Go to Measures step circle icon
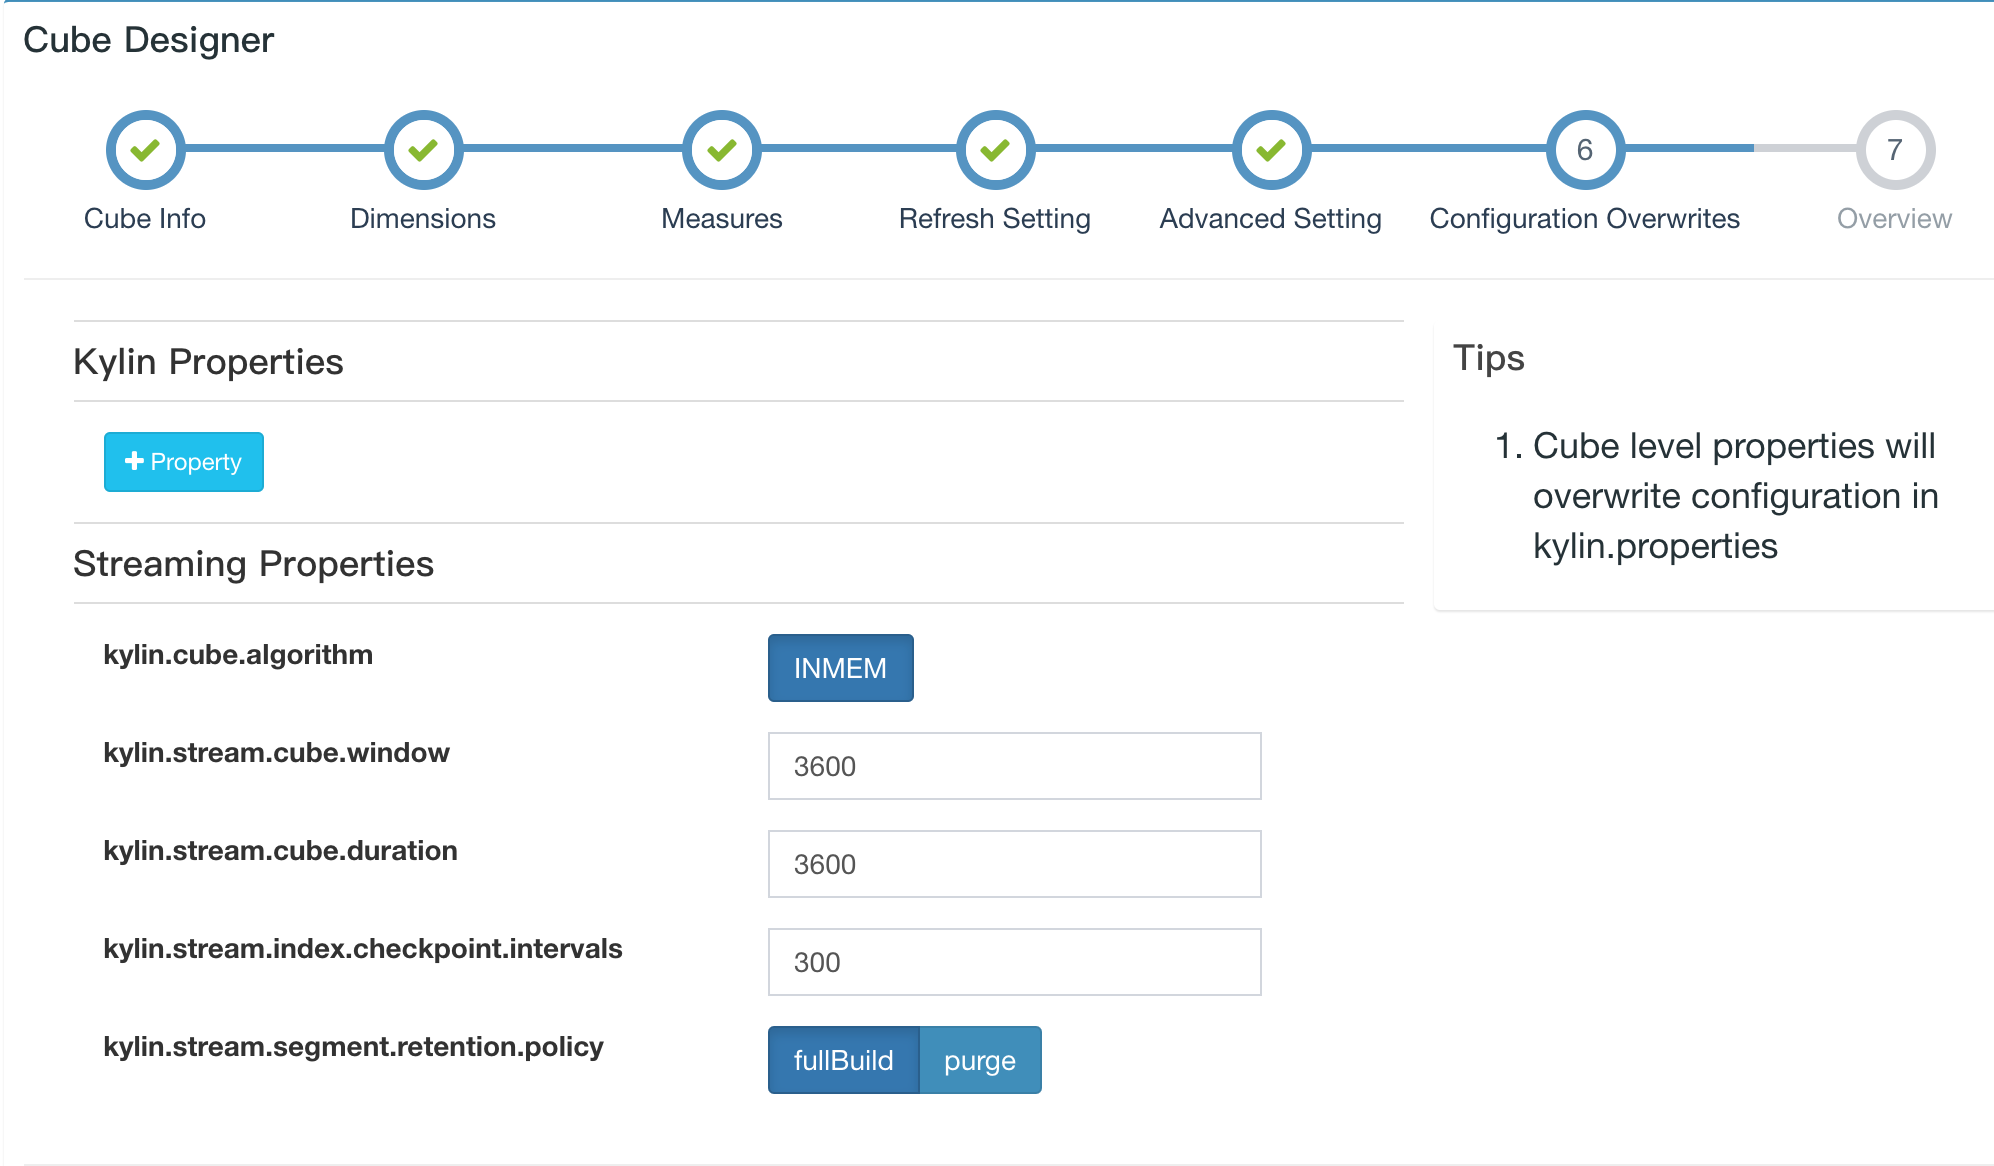The height and width of the screenshot is (1166, 1994). pos(721,150)
